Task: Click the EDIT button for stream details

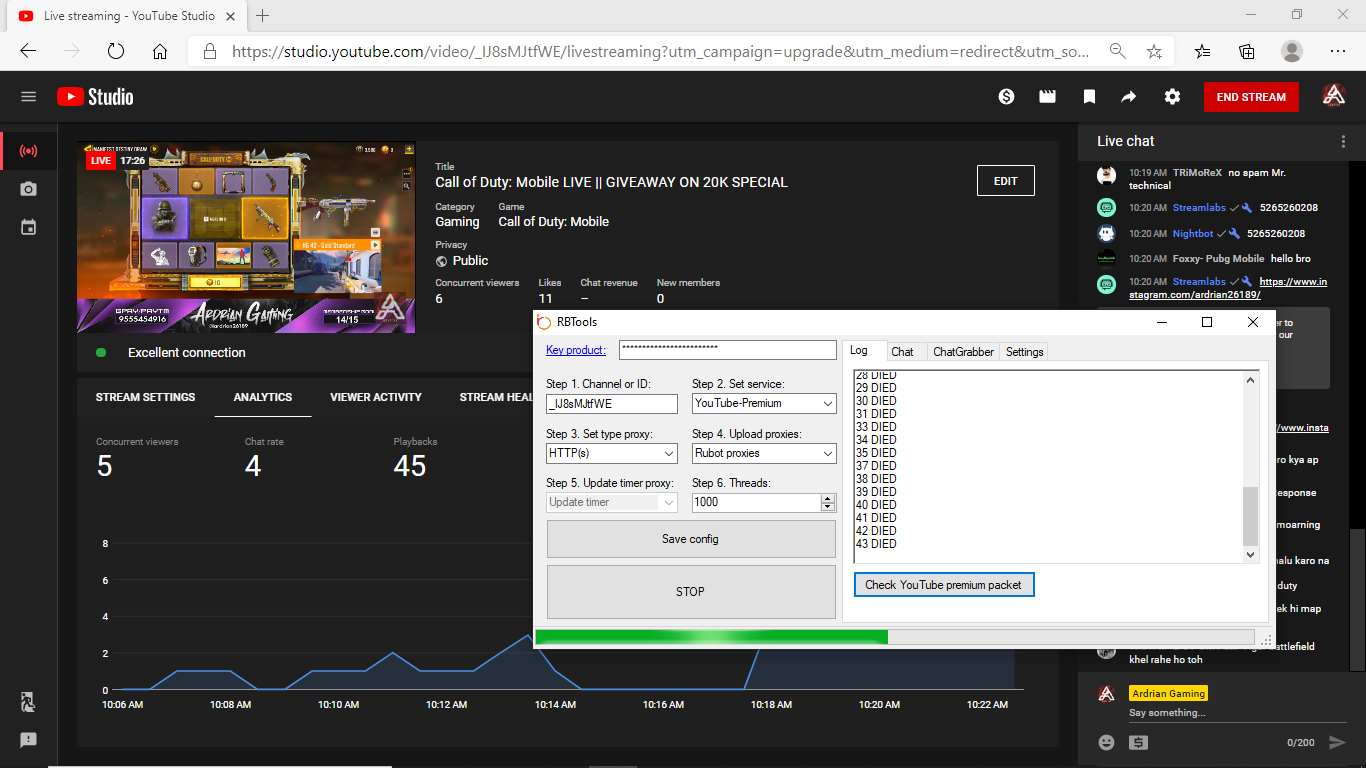Action: point(1005,181)
